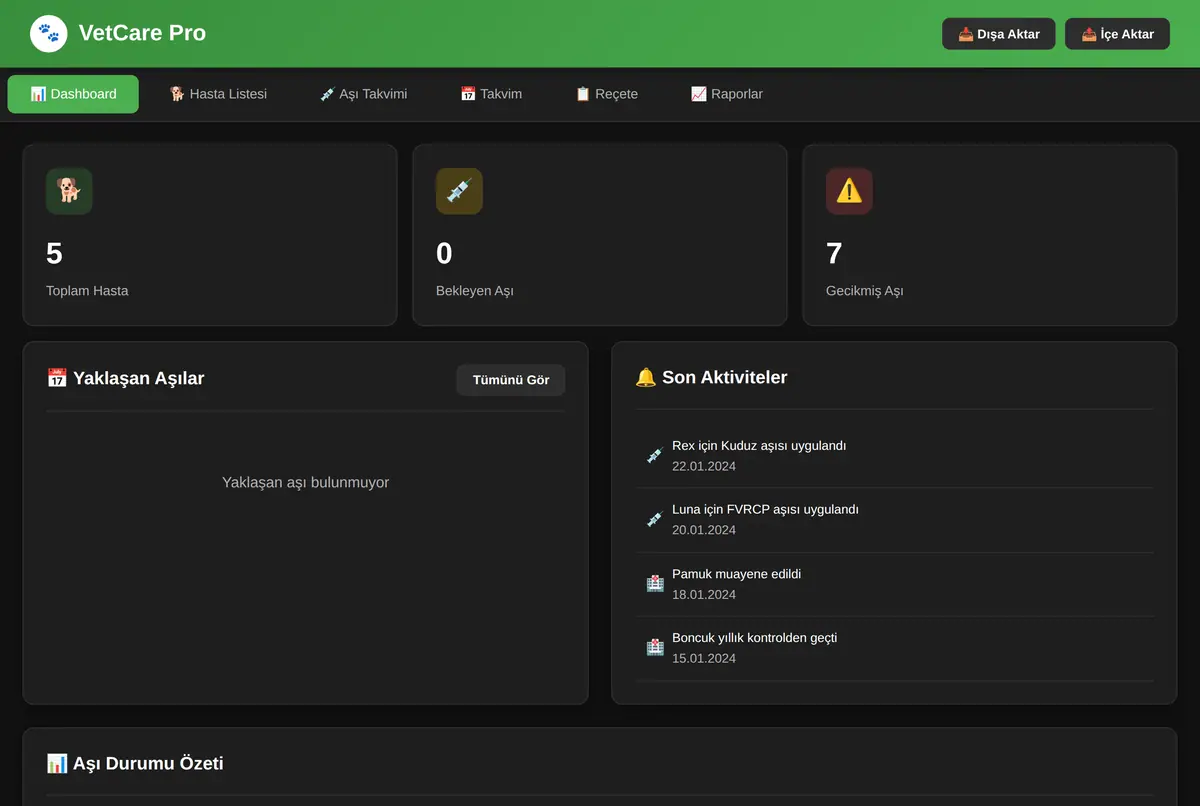Click the hospital icon beside Boncuk yıllık kontrol
Image resolution: width=1200 pixels, height=806 pixels.
(x=655, y=648)
